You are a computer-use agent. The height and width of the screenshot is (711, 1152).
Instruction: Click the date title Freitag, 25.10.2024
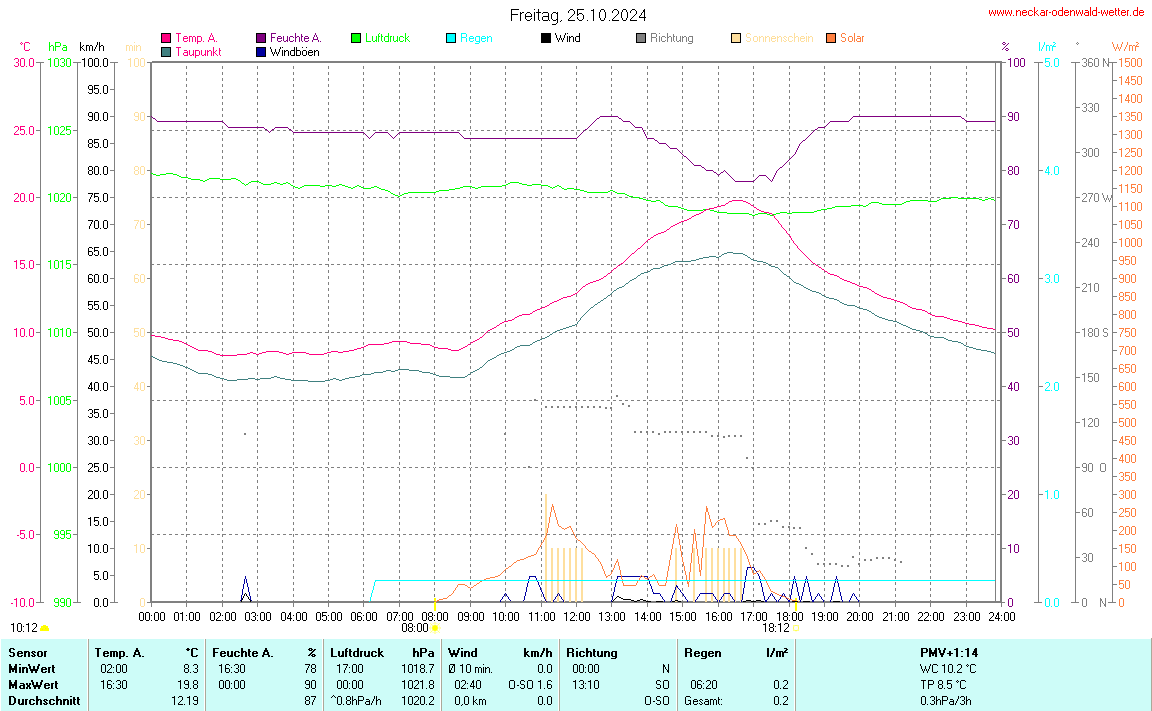(577, 15)
